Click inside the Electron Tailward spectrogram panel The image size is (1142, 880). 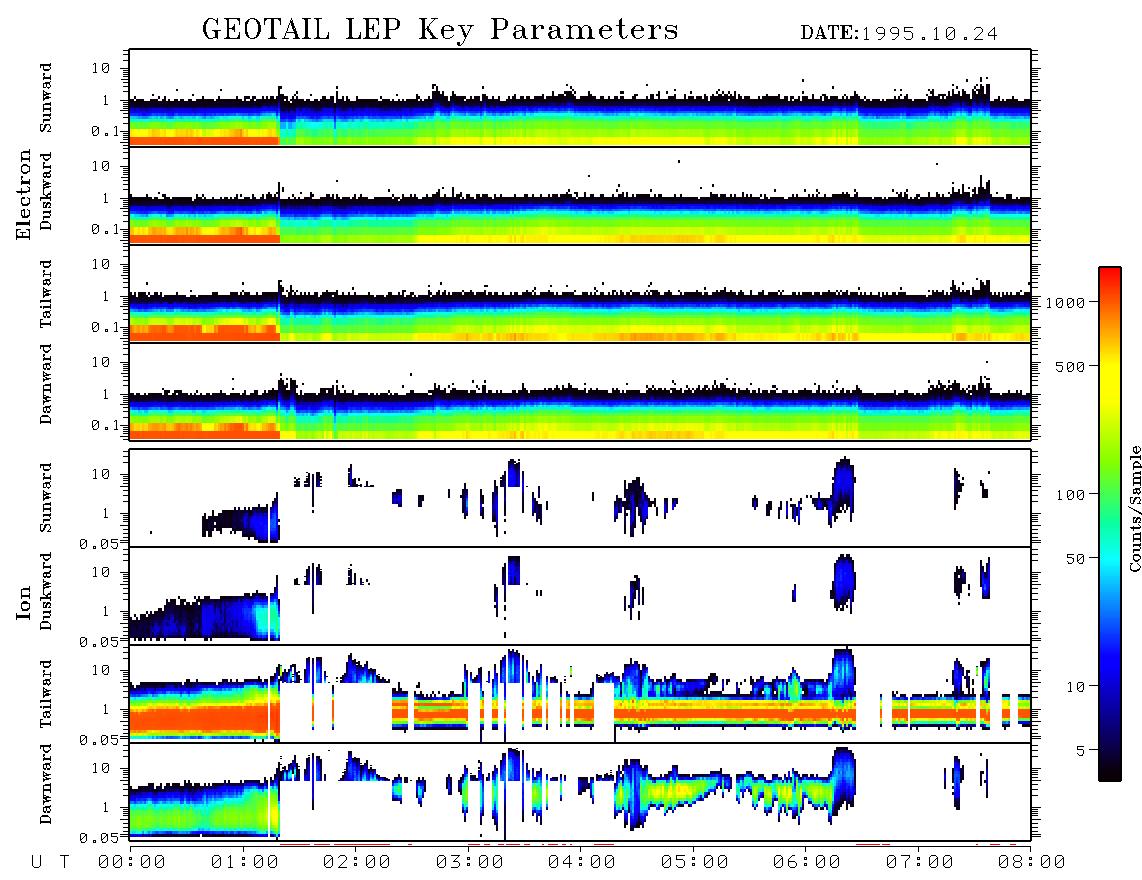(580, 294)
